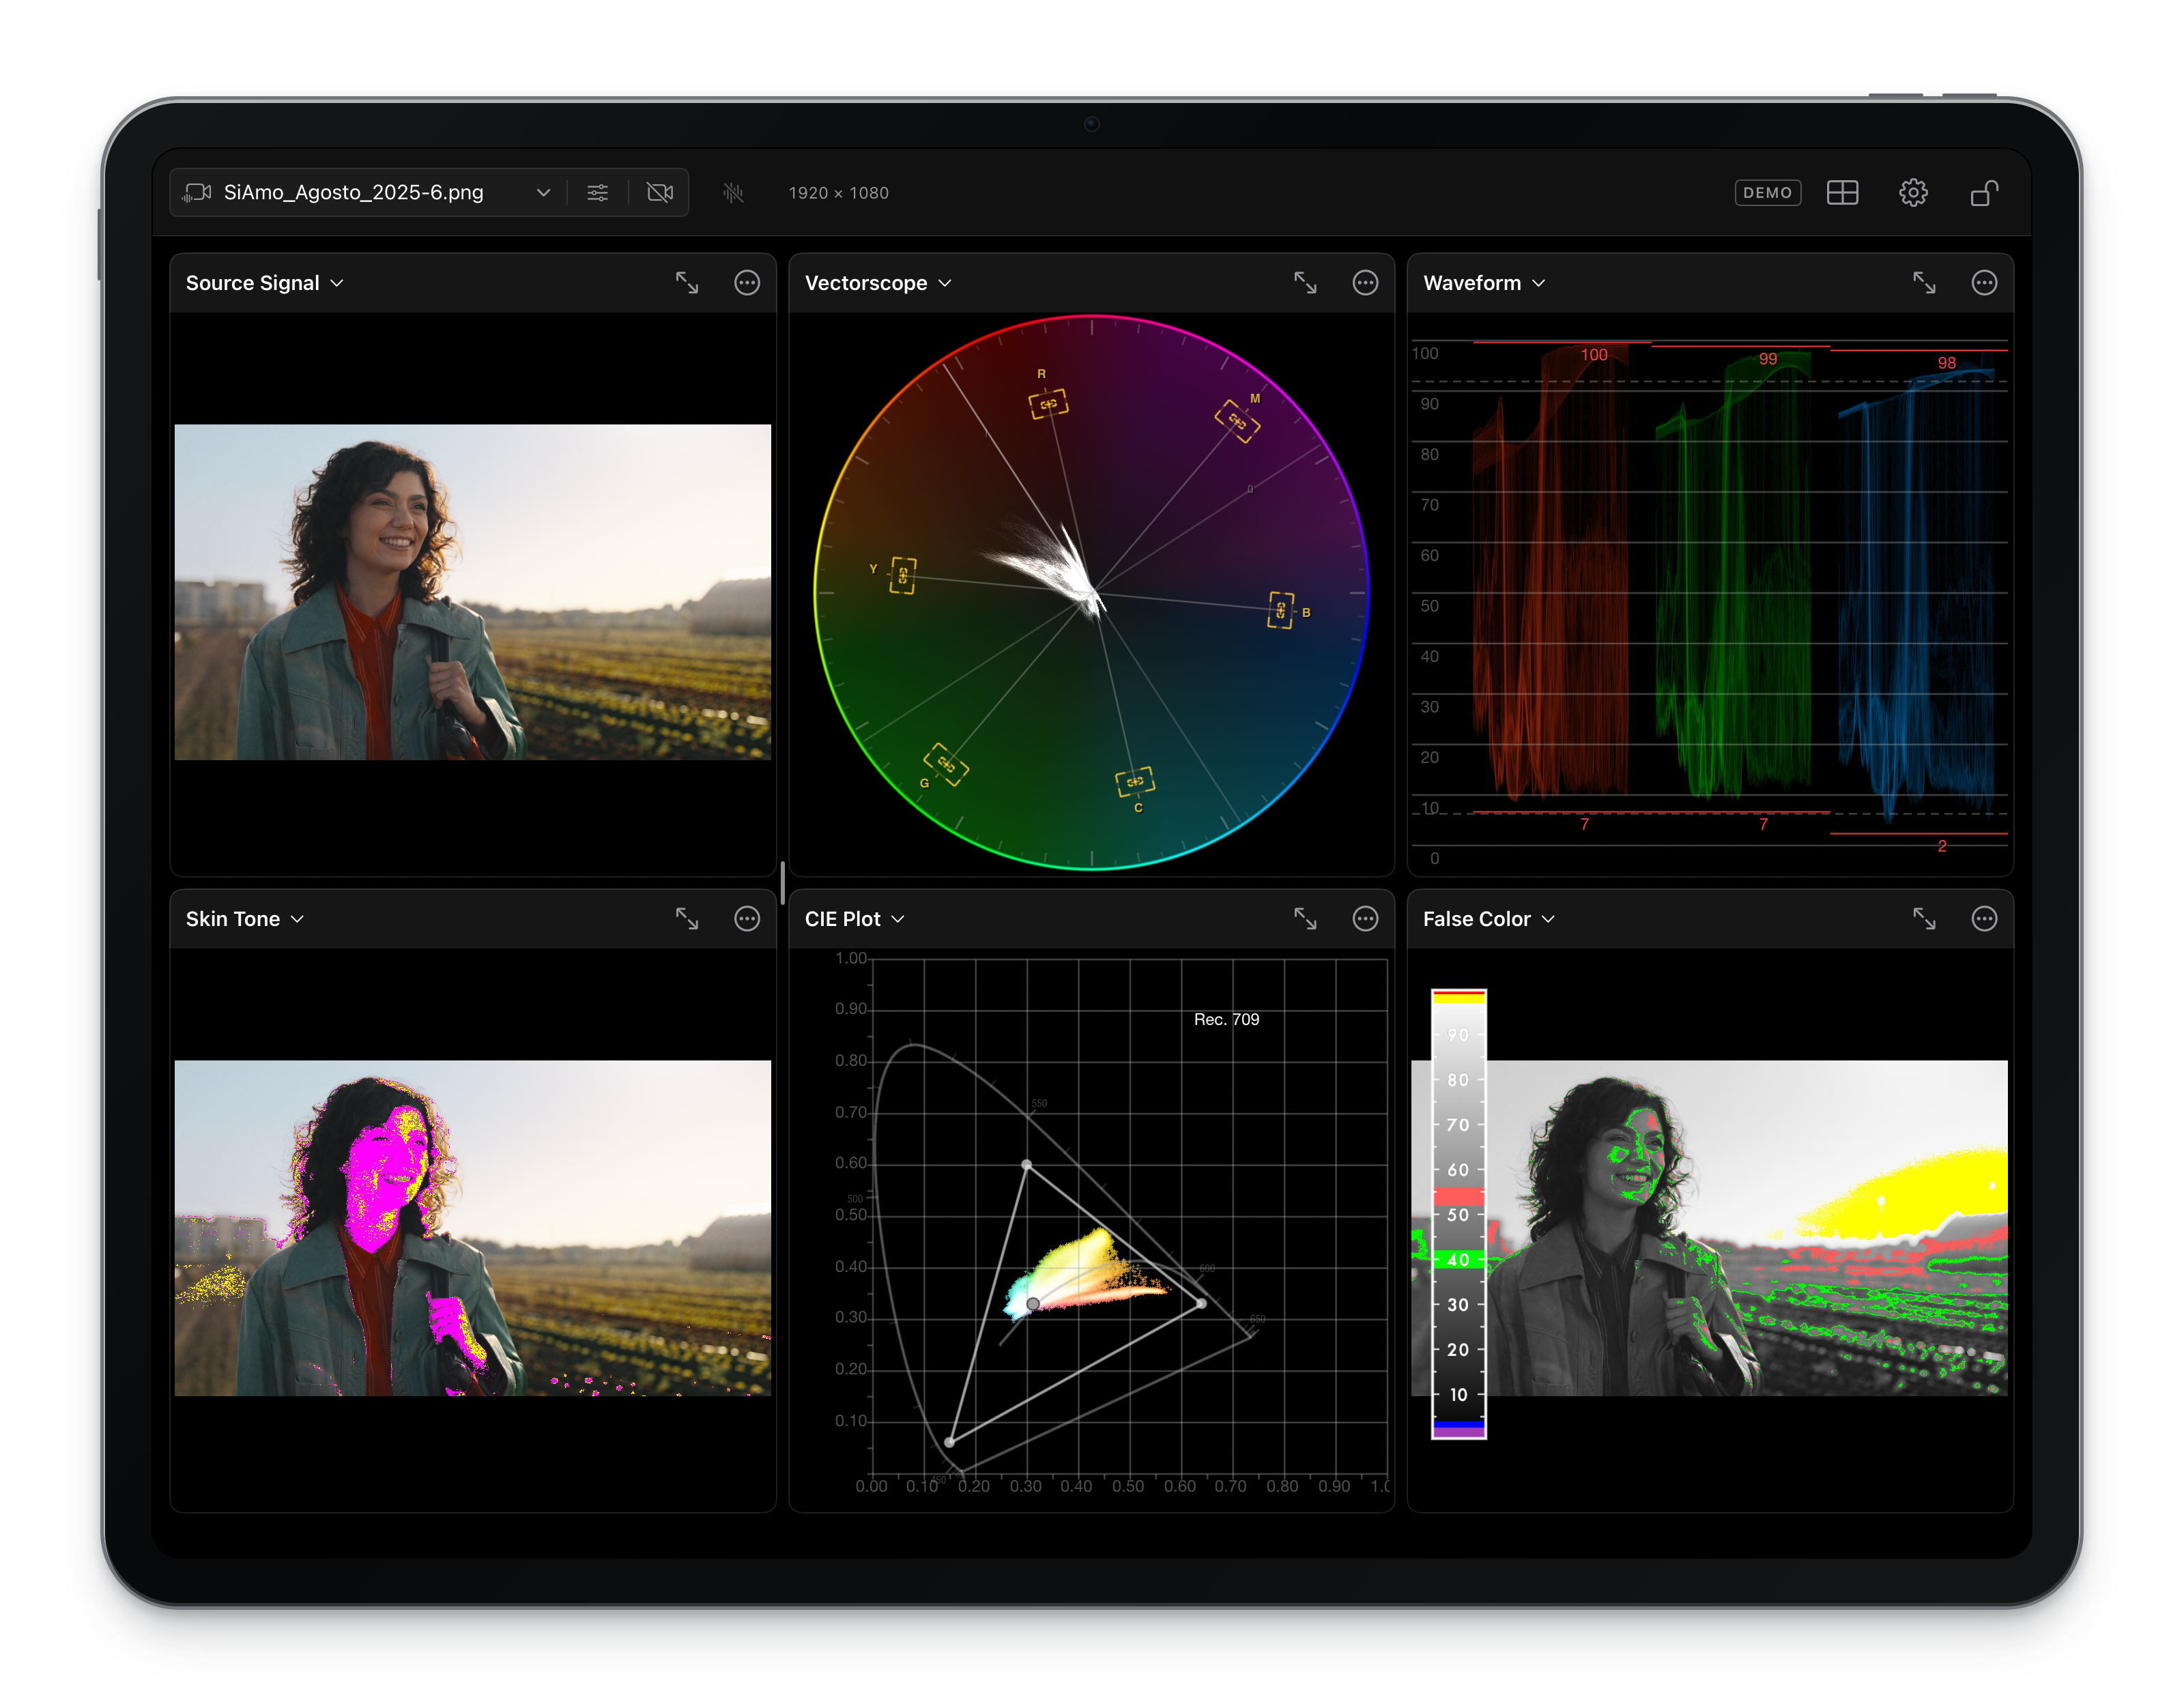Viewport: 2184px width, 1706px height.
Task: Open the settings gear
Action: pyautogui.click(x=1913, y=192)
